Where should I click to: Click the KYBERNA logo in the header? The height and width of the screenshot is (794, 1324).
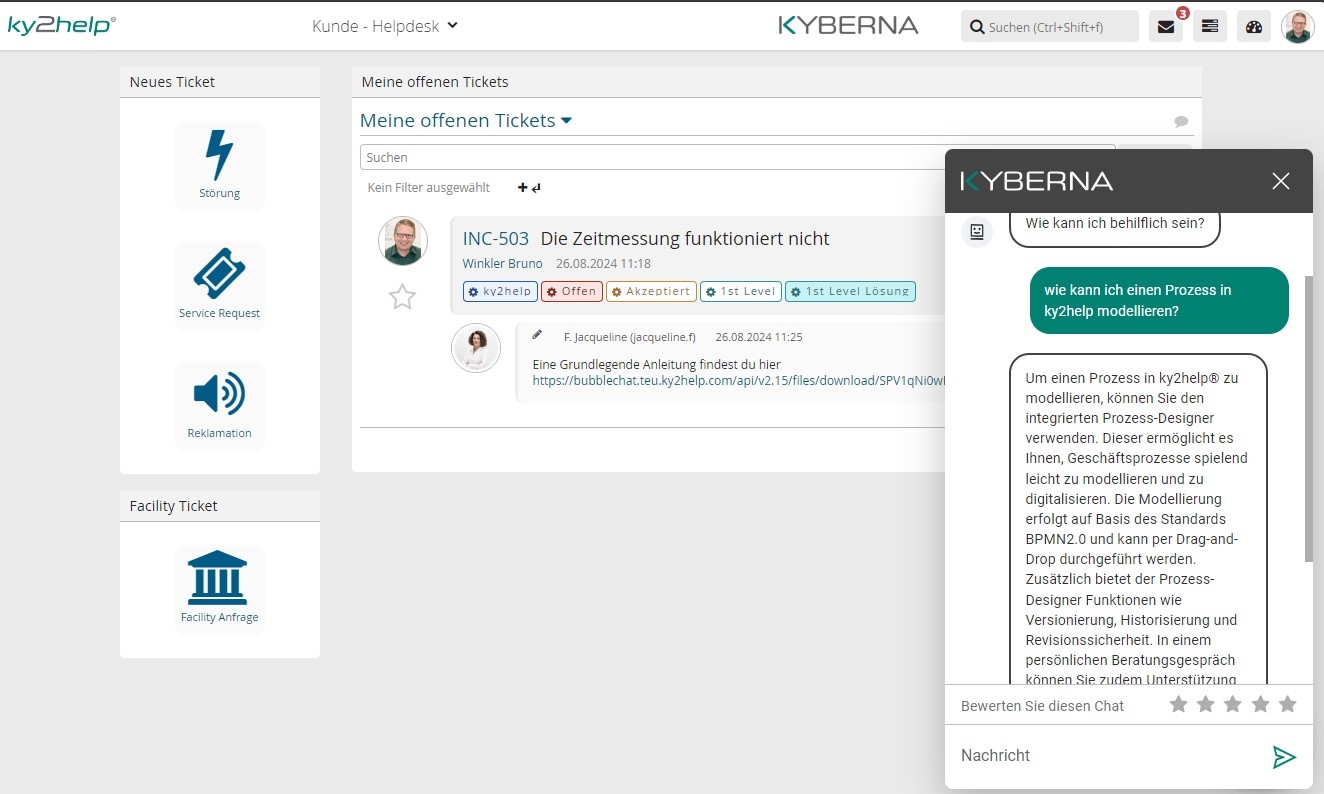pos(848,25)
